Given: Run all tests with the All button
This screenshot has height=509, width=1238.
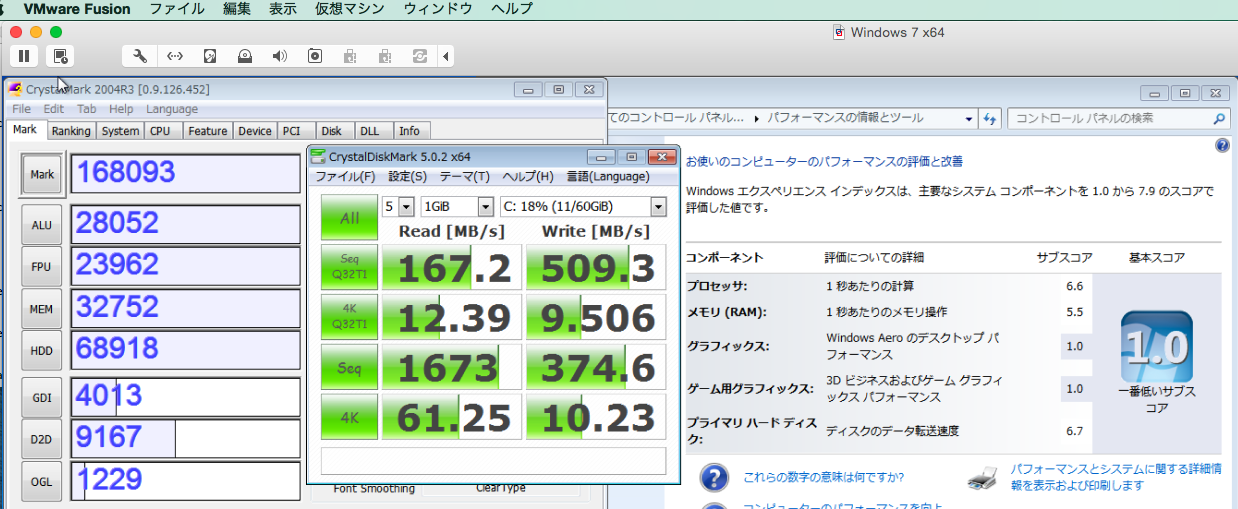Looking at the screenshot, I should pyautogui.click(x=349, y=217).
